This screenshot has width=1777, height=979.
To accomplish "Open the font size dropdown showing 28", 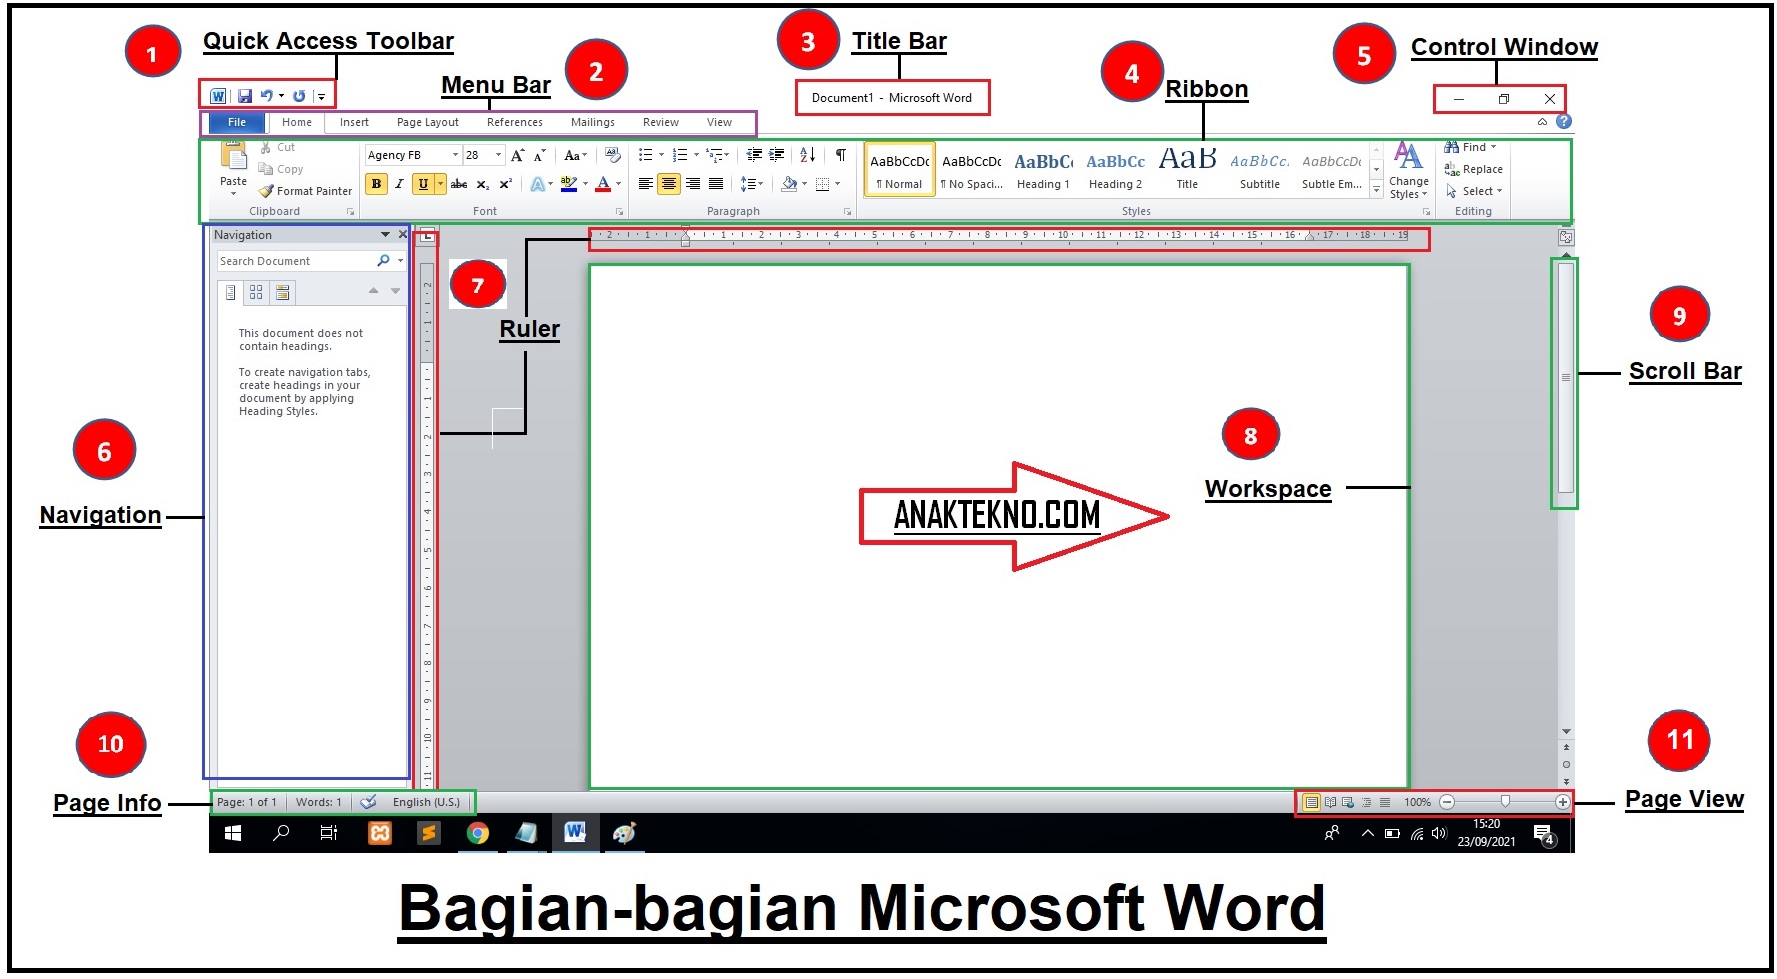I will point(499,155).
